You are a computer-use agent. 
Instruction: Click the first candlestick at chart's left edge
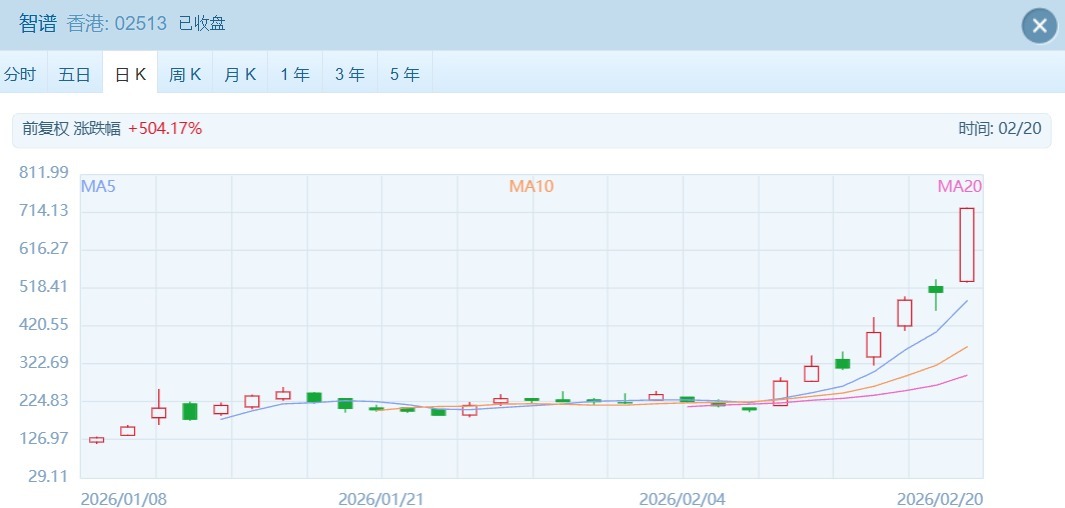pyautogui.click(x=96, y=439)
